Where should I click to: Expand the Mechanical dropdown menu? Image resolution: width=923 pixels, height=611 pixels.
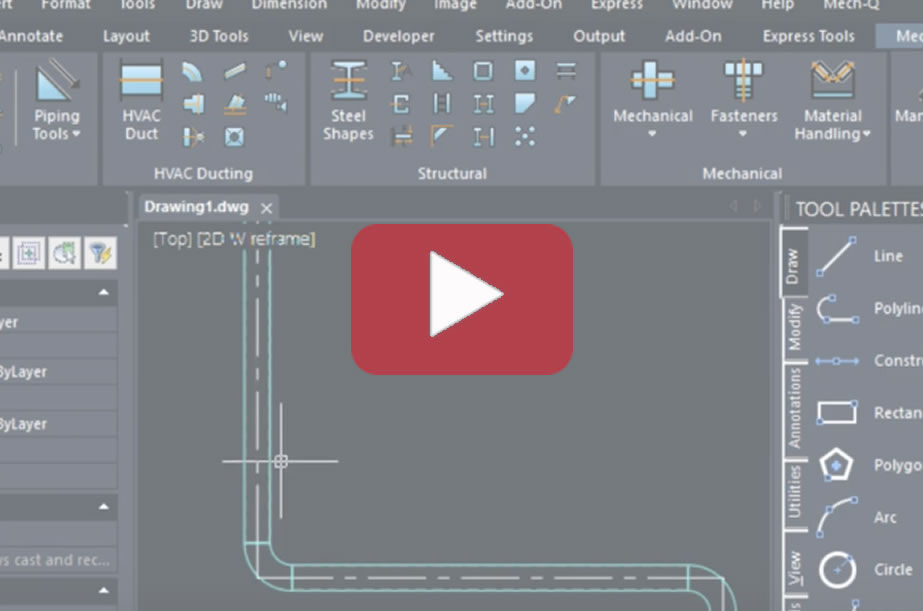(652, 124)
